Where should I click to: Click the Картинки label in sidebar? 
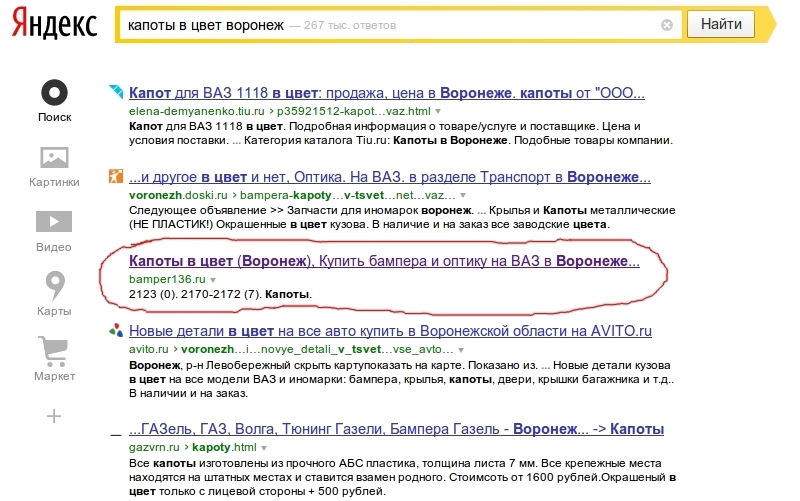pyautogui.click(x=54, y=182)
